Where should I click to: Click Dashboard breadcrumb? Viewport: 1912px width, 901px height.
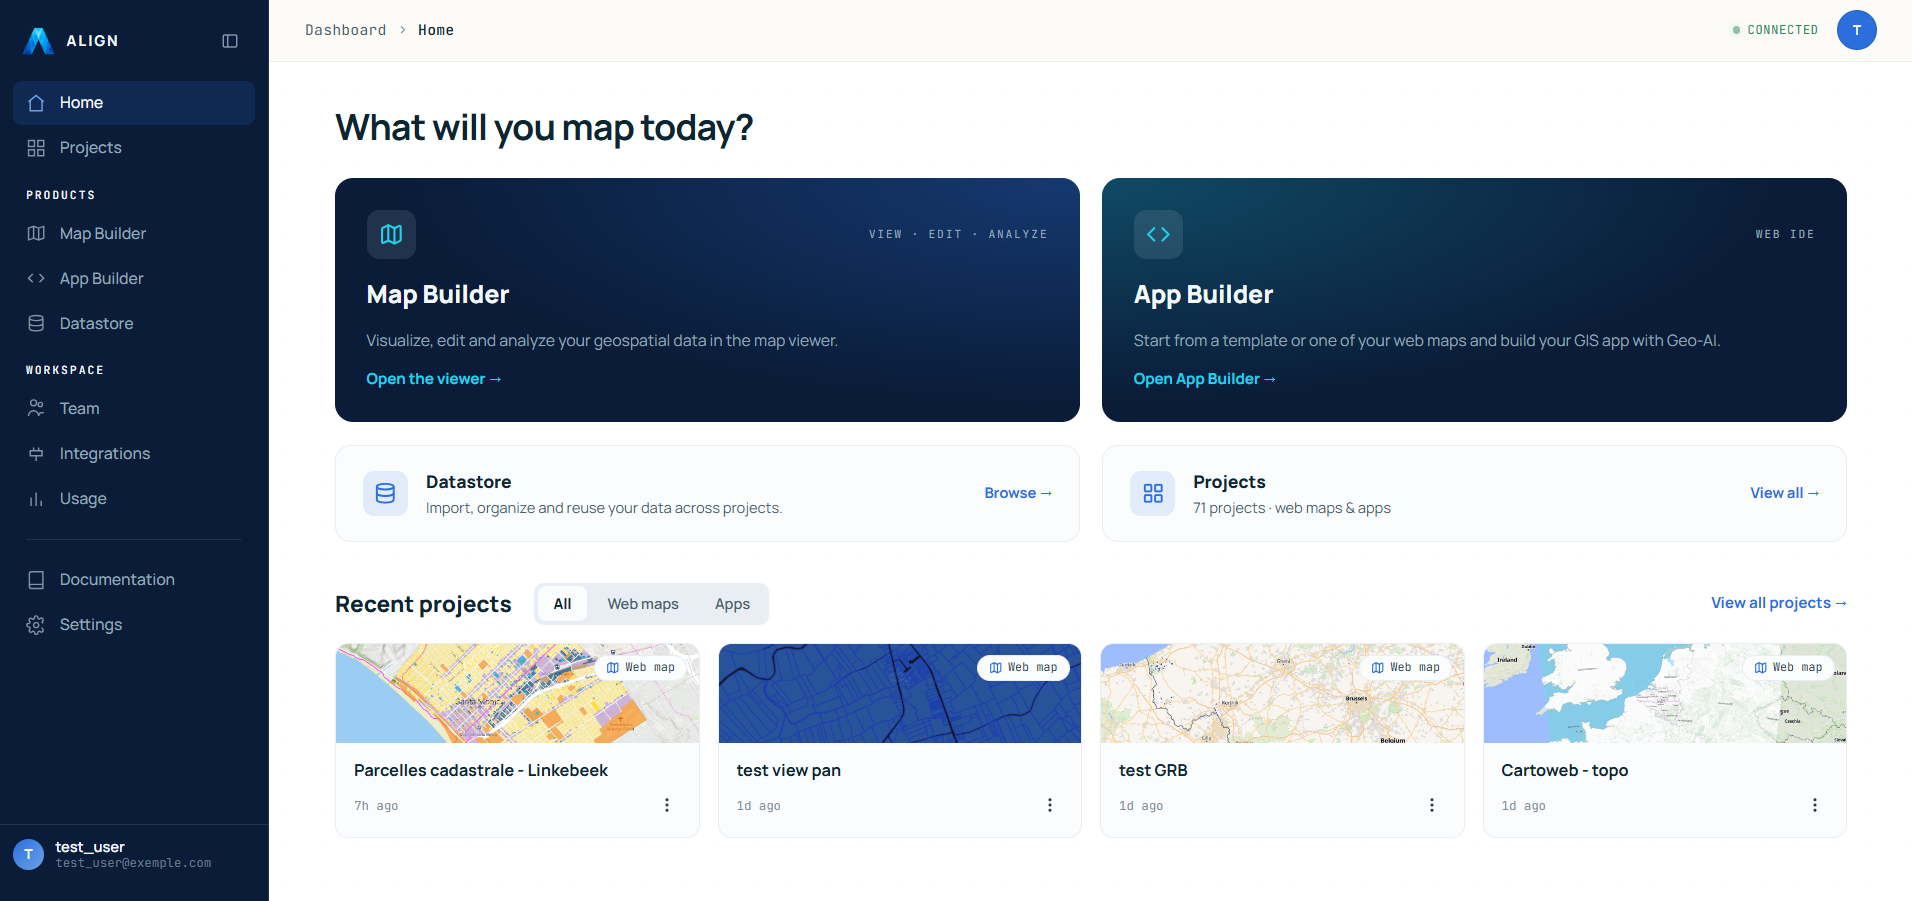click(x=346, y=30)
